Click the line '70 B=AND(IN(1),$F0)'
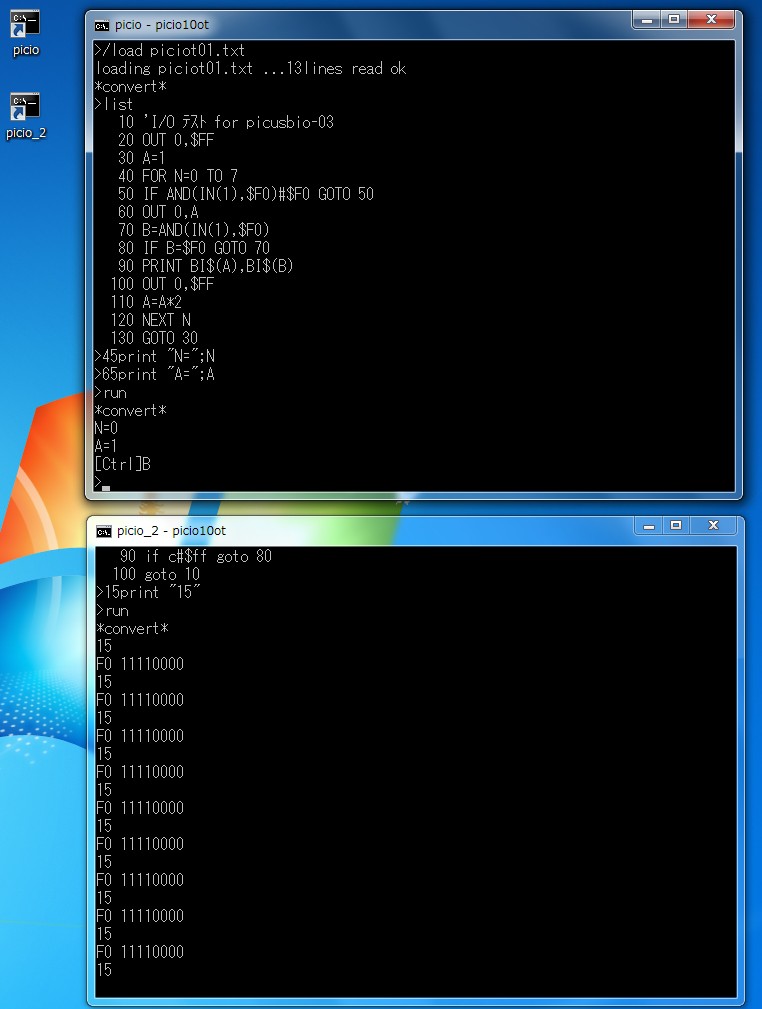The width and height of the screenshot is (762, 1009). [194, 230]
